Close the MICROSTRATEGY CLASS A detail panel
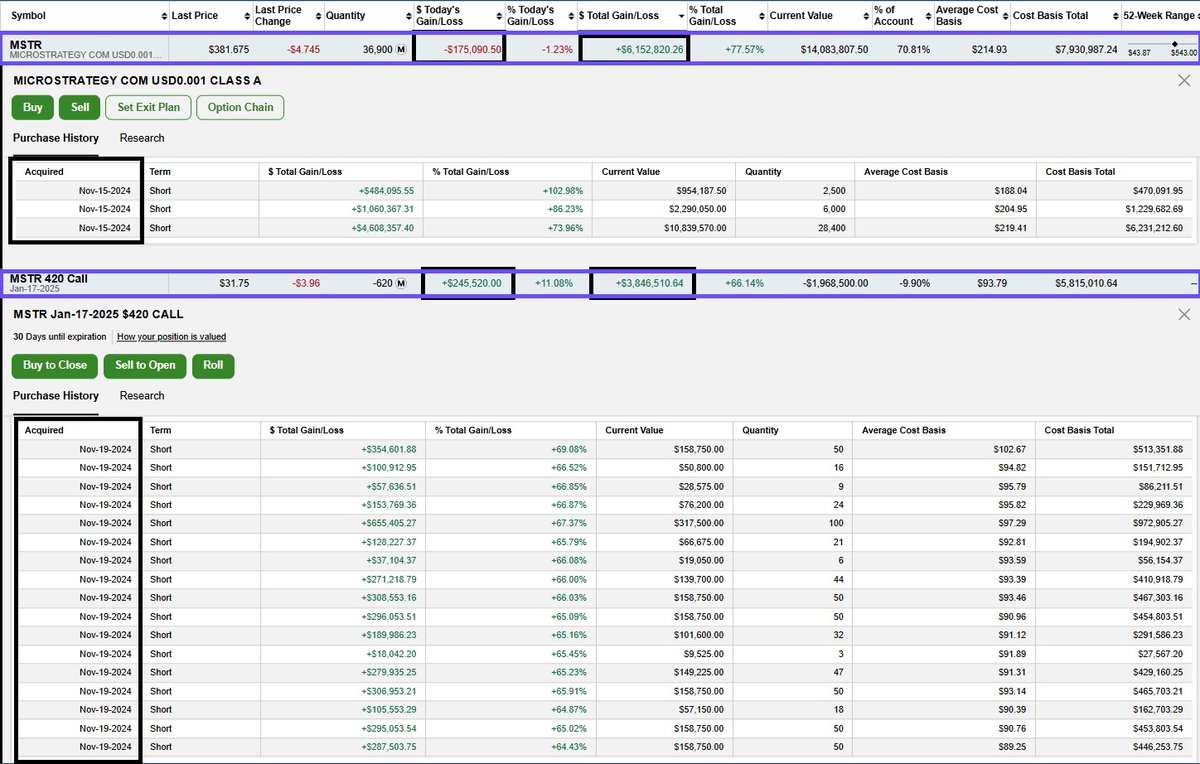This screenshot has width=1200, height=764. [x=1184, y=80]
